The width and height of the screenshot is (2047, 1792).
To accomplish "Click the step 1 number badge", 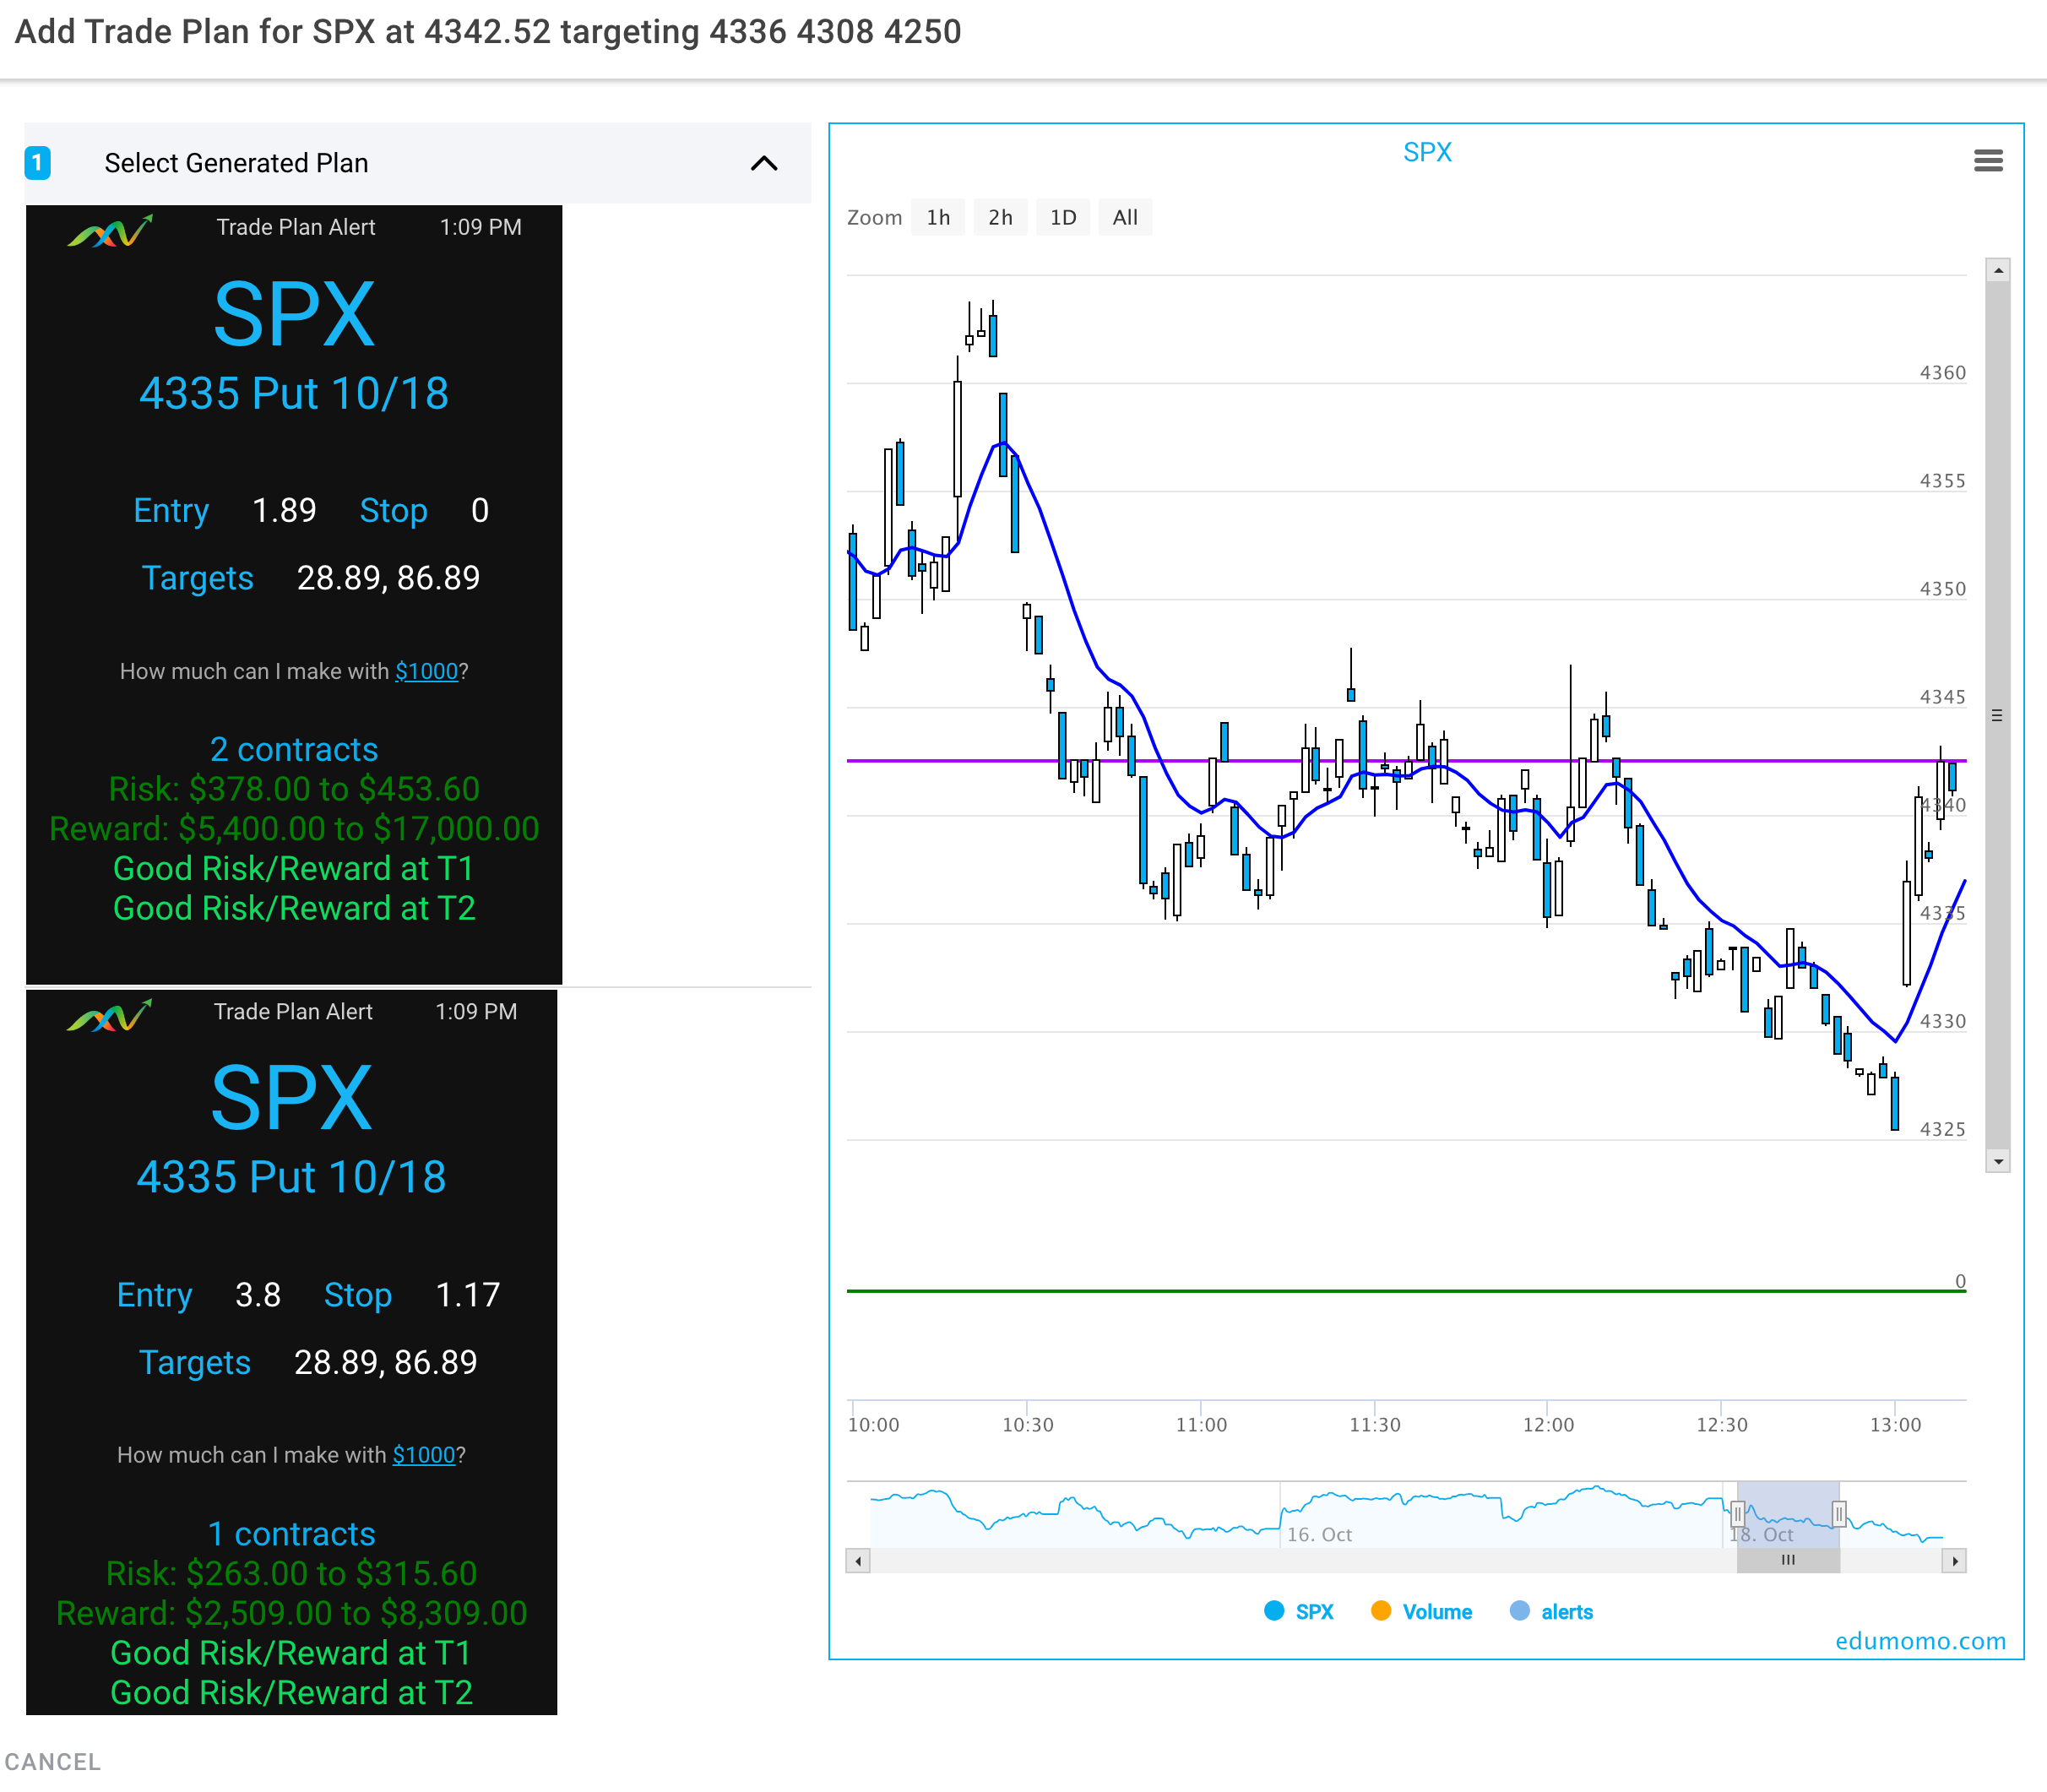I will click(37, 162).
